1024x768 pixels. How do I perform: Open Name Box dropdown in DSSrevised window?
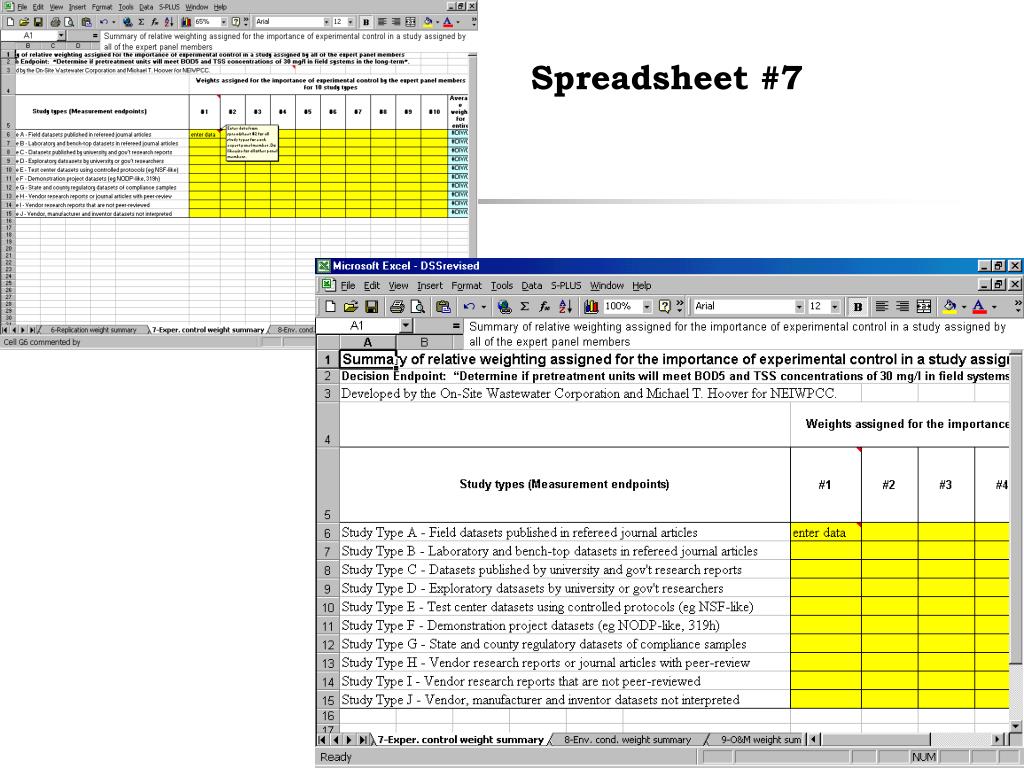(x=406, y=326)
